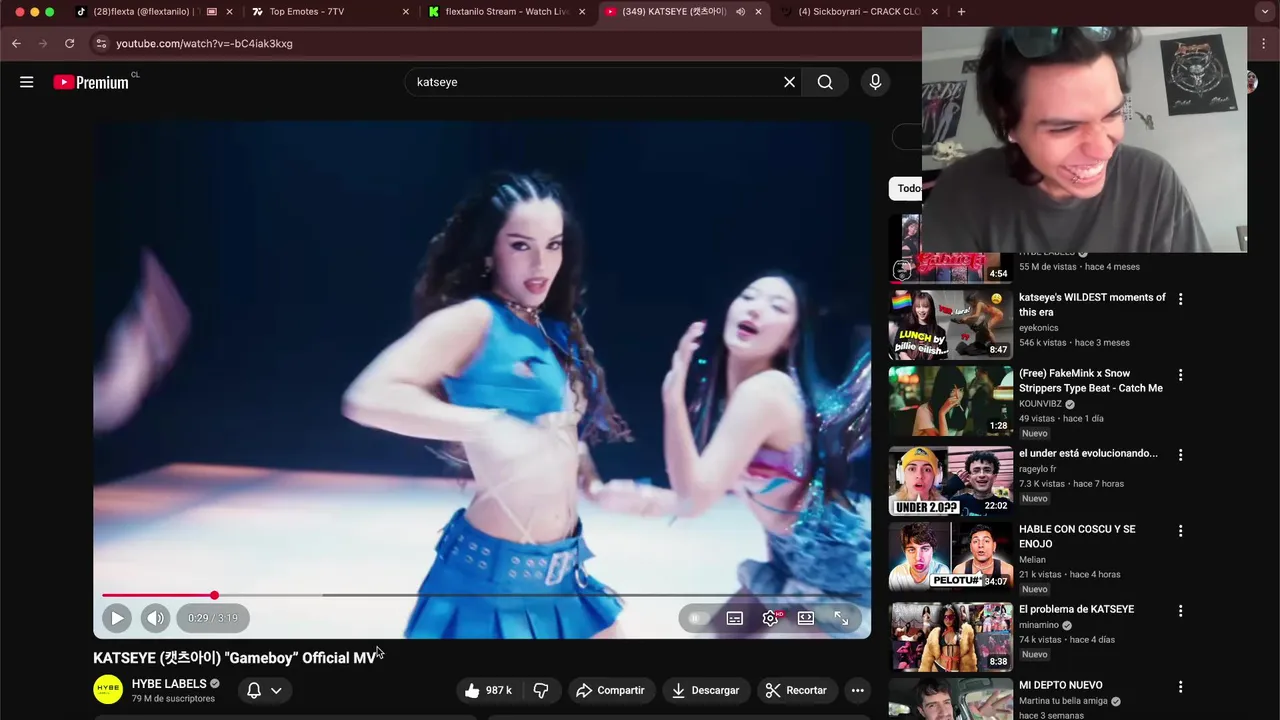Switch to Sickboyrari CRACK CLOUD tab
This screenshot has height=720, width=1280.
[x=860, y=12]
